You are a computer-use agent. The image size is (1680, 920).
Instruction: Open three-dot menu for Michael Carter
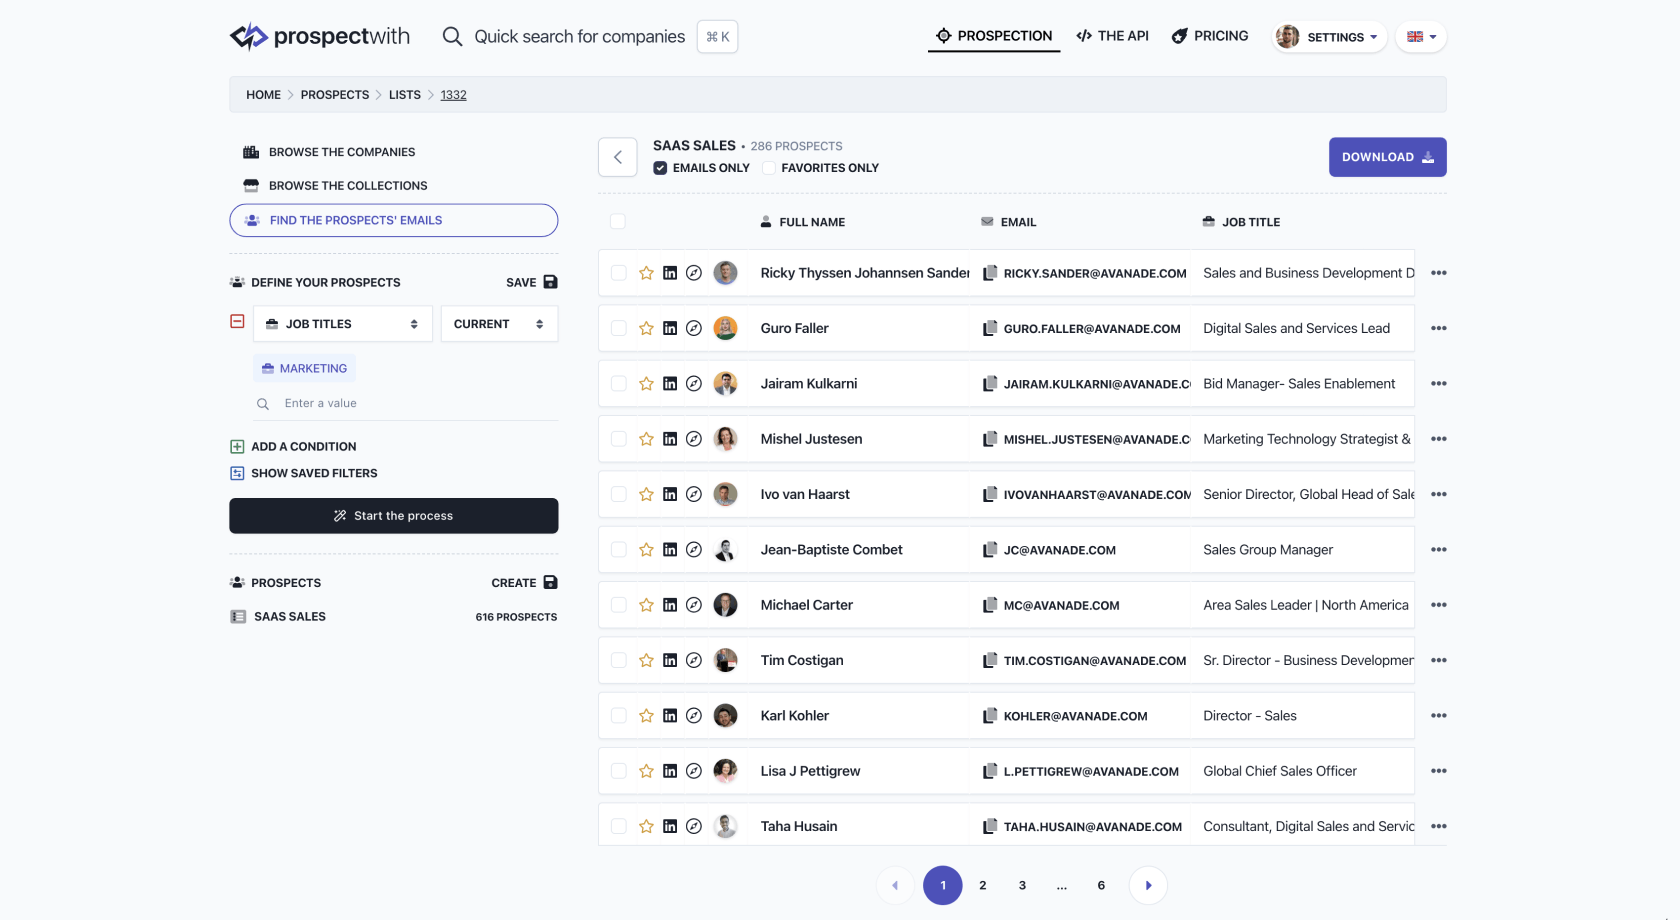[1439, 605]
